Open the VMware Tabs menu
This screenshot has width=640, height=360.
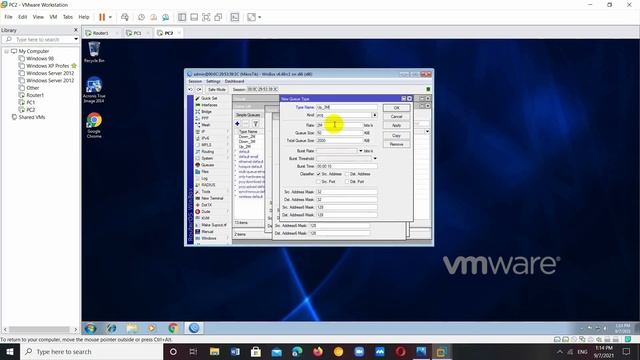tap(68, 17)
